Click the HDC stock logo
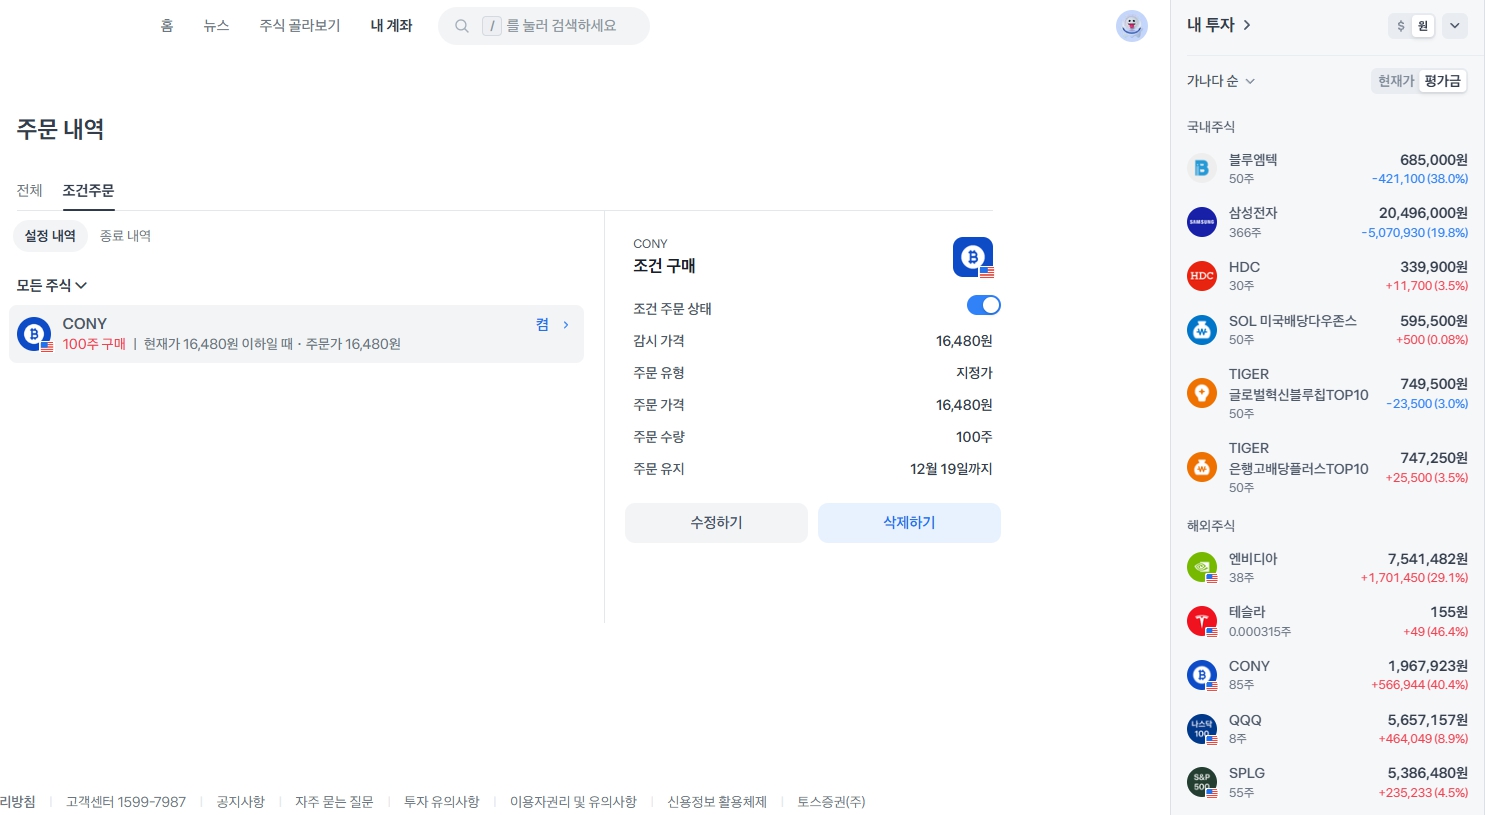 1202,276
